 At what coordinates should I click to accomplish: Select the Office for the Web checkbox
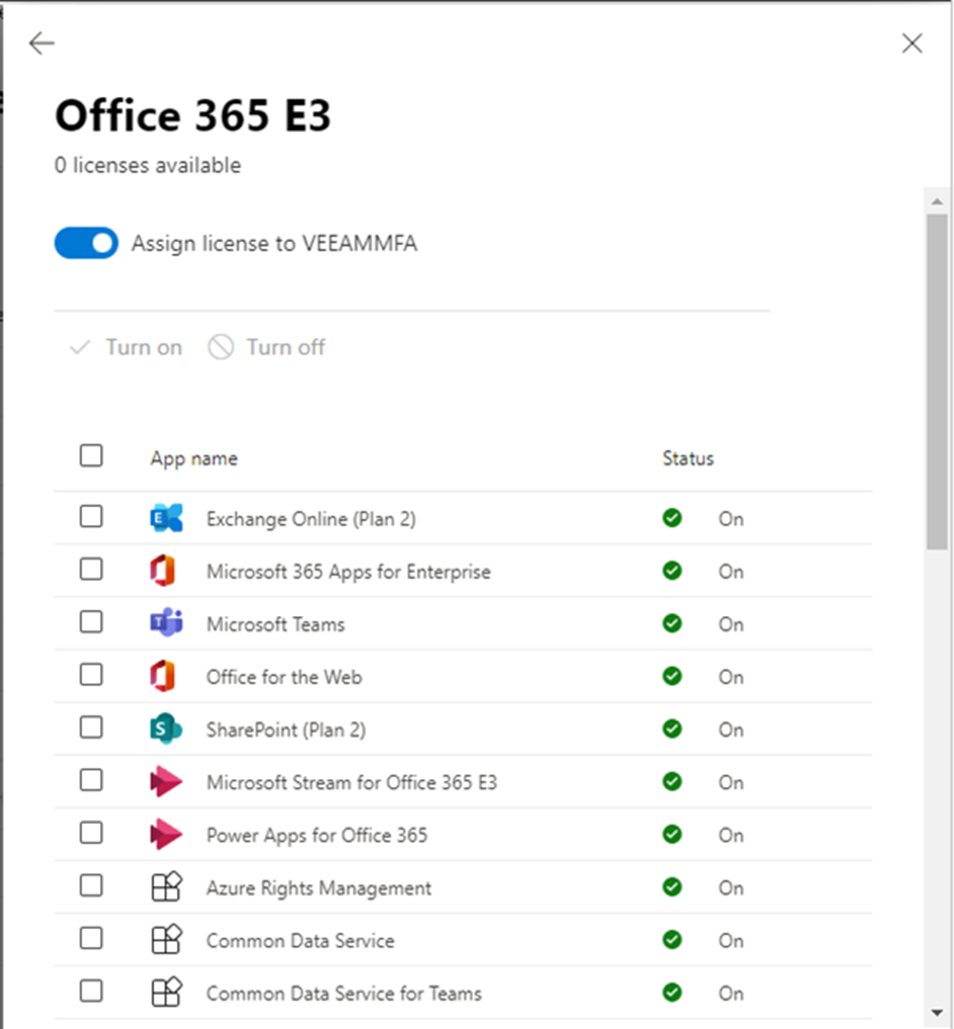[91, 675]
